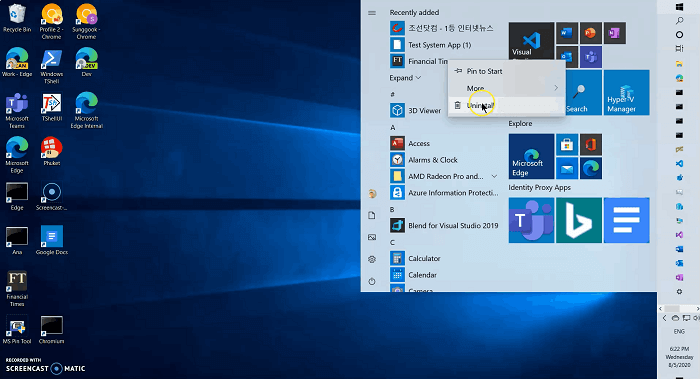Open the Word tile

point(567,33)
